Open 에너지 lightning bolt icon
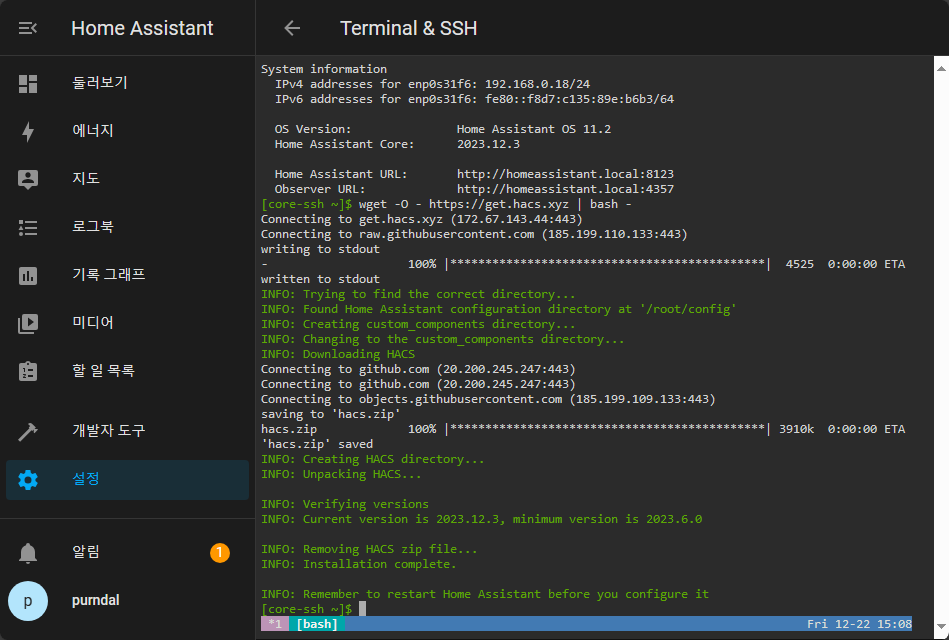This screenshot has width=949, height=640. tap(28, 131)
